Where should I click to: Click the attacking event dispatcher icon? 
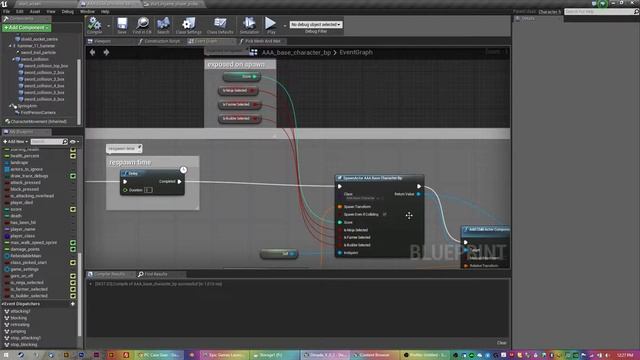[7, 311]
